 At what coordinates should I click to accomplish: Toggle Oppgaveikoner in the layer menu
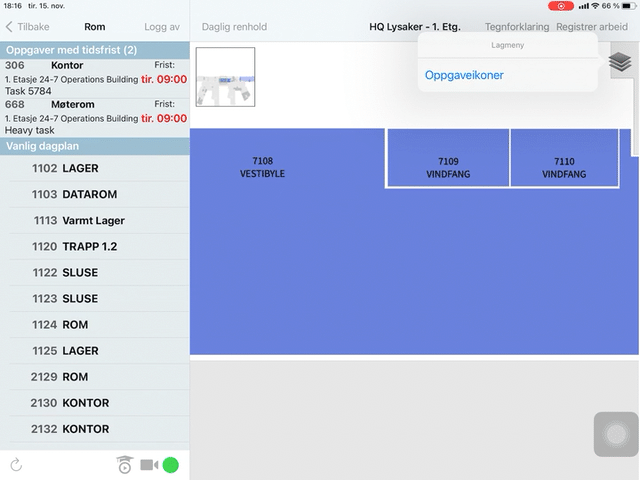(464, 75)
